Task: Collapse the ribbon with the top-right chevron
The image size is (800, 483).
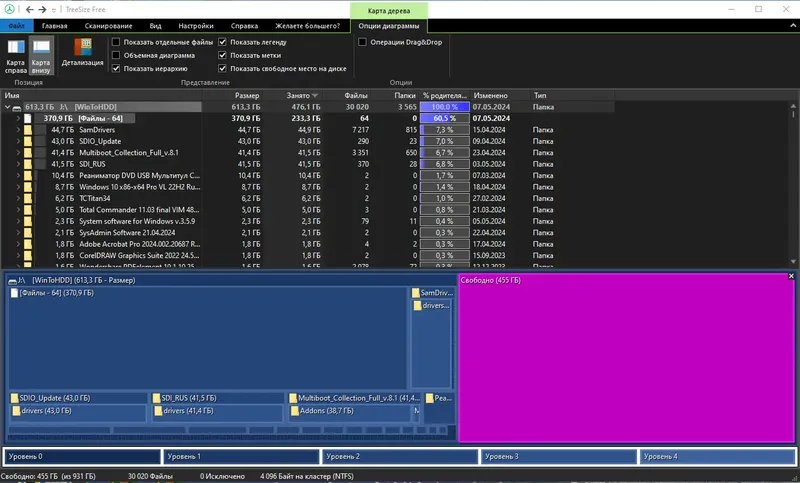Action: [793, 26]
